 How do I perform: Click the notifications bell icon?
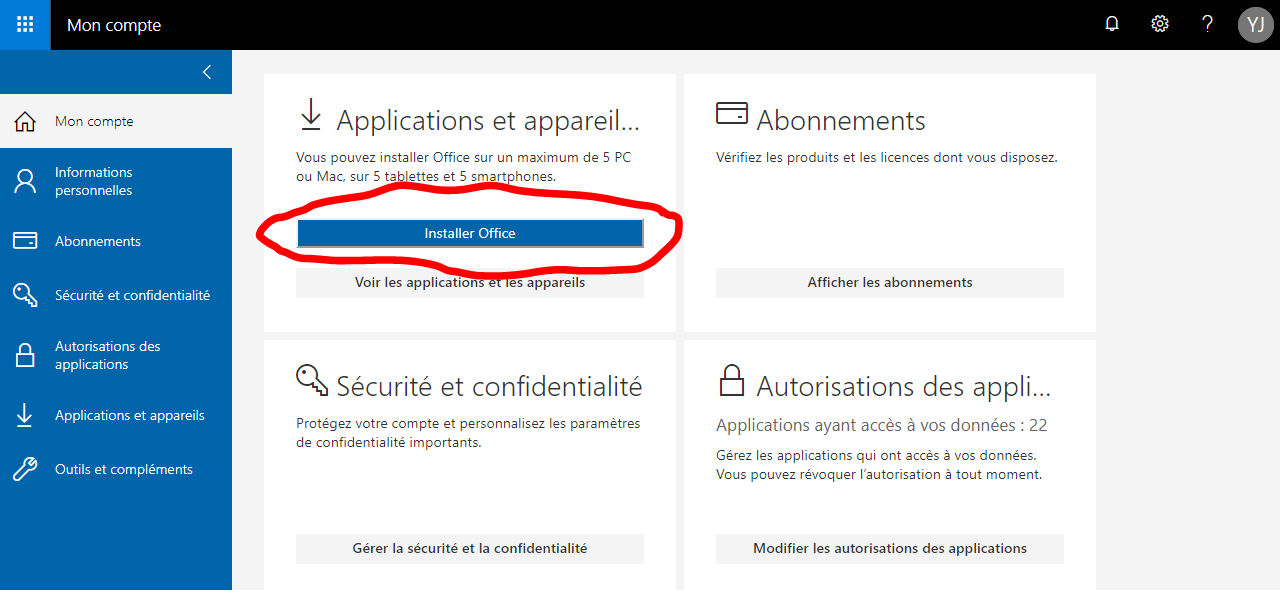click(x=1112, y=25)
